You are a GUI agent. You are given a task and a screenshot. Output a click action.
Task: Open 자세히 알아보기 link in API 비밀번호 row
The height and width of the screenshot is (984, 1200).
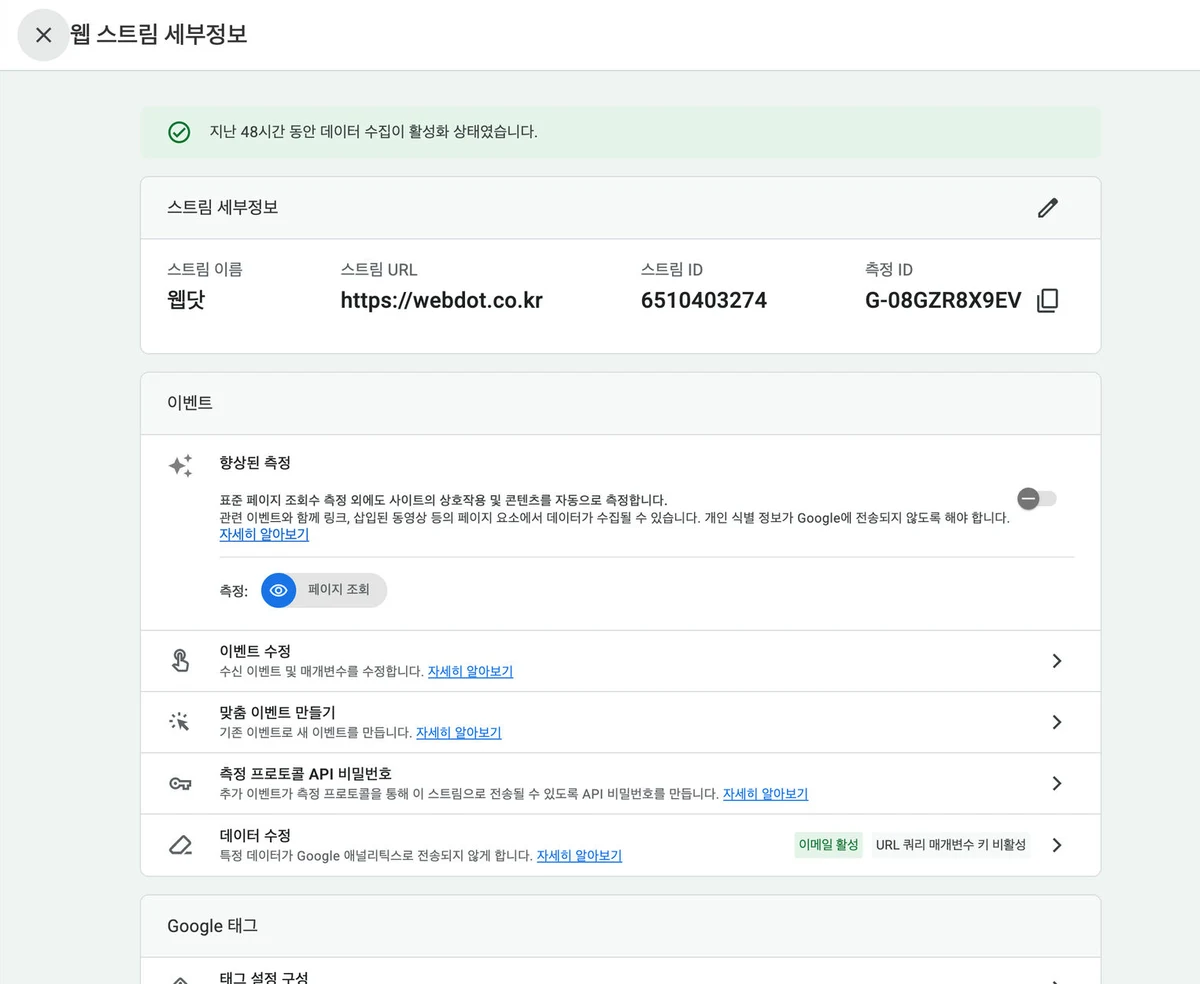click(x=765, y=794)
